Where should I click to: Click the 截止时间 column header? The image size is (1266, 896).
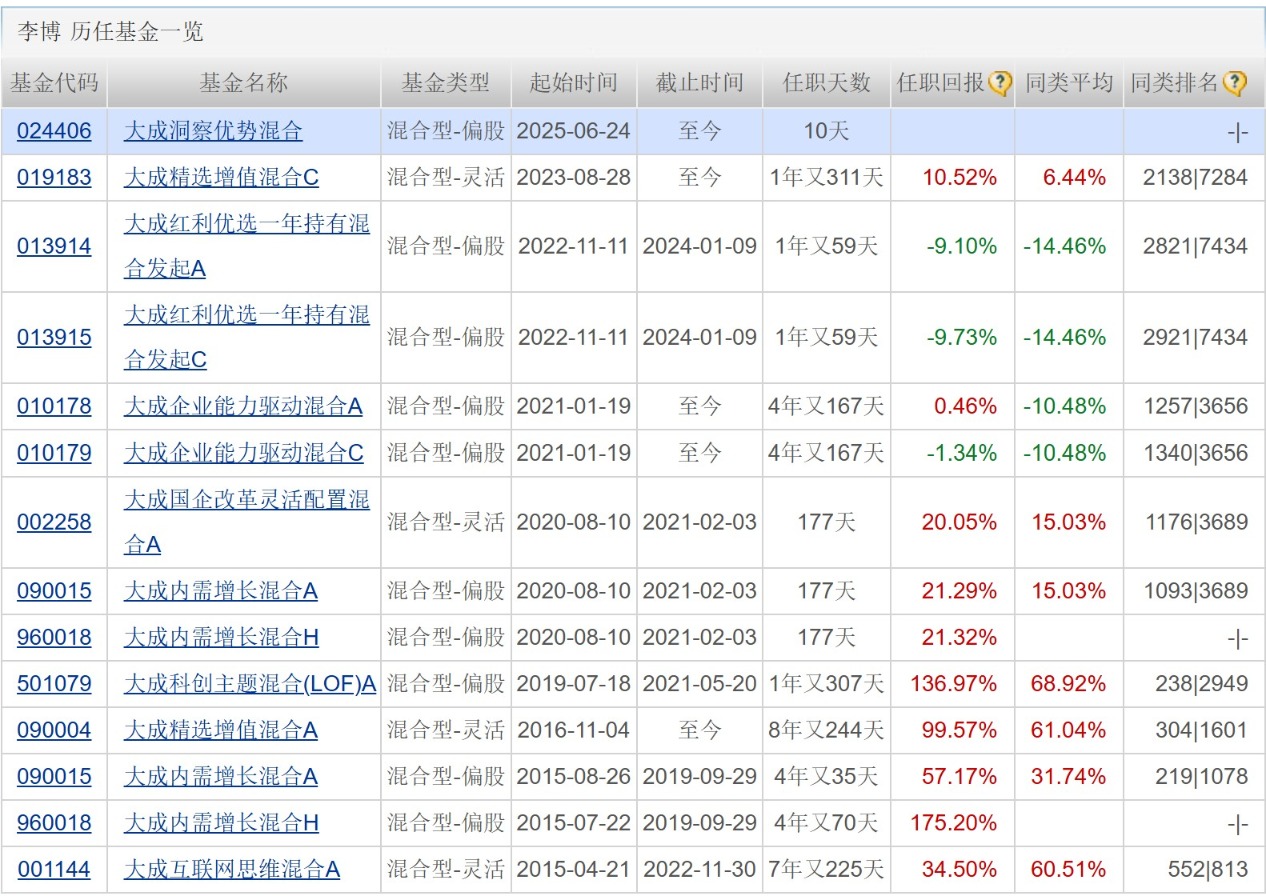coord(700,83)
